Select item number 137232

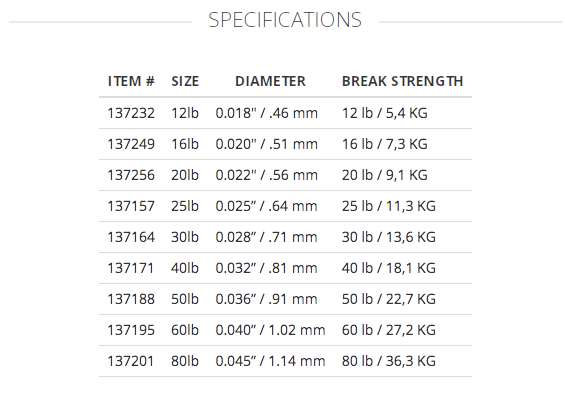pyautogui.click(x=131, y=113)
